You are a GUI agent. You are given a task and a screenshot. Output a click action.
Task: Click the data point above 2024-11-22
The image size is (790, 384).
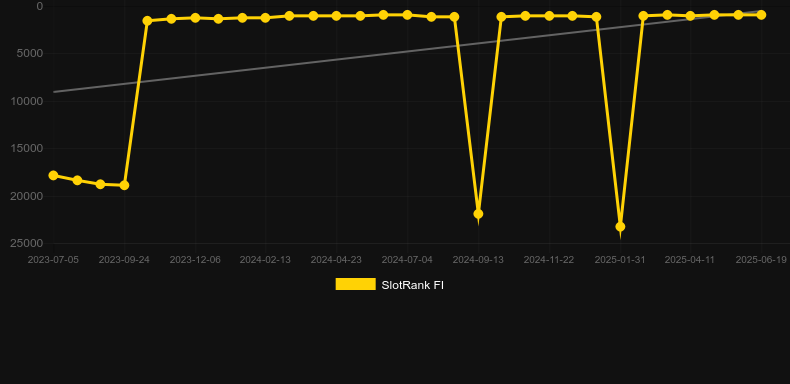549,16
